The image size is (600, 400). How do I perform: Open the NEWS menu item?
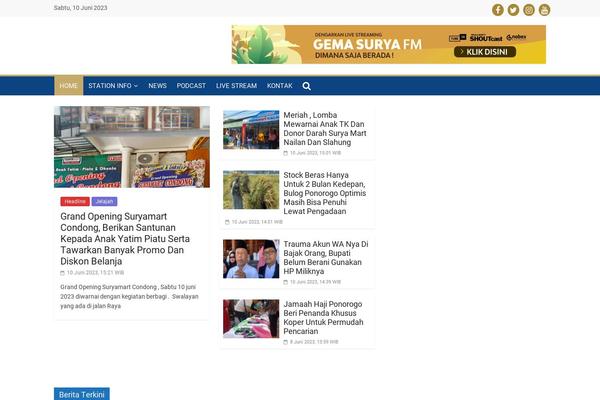(157, 86)
